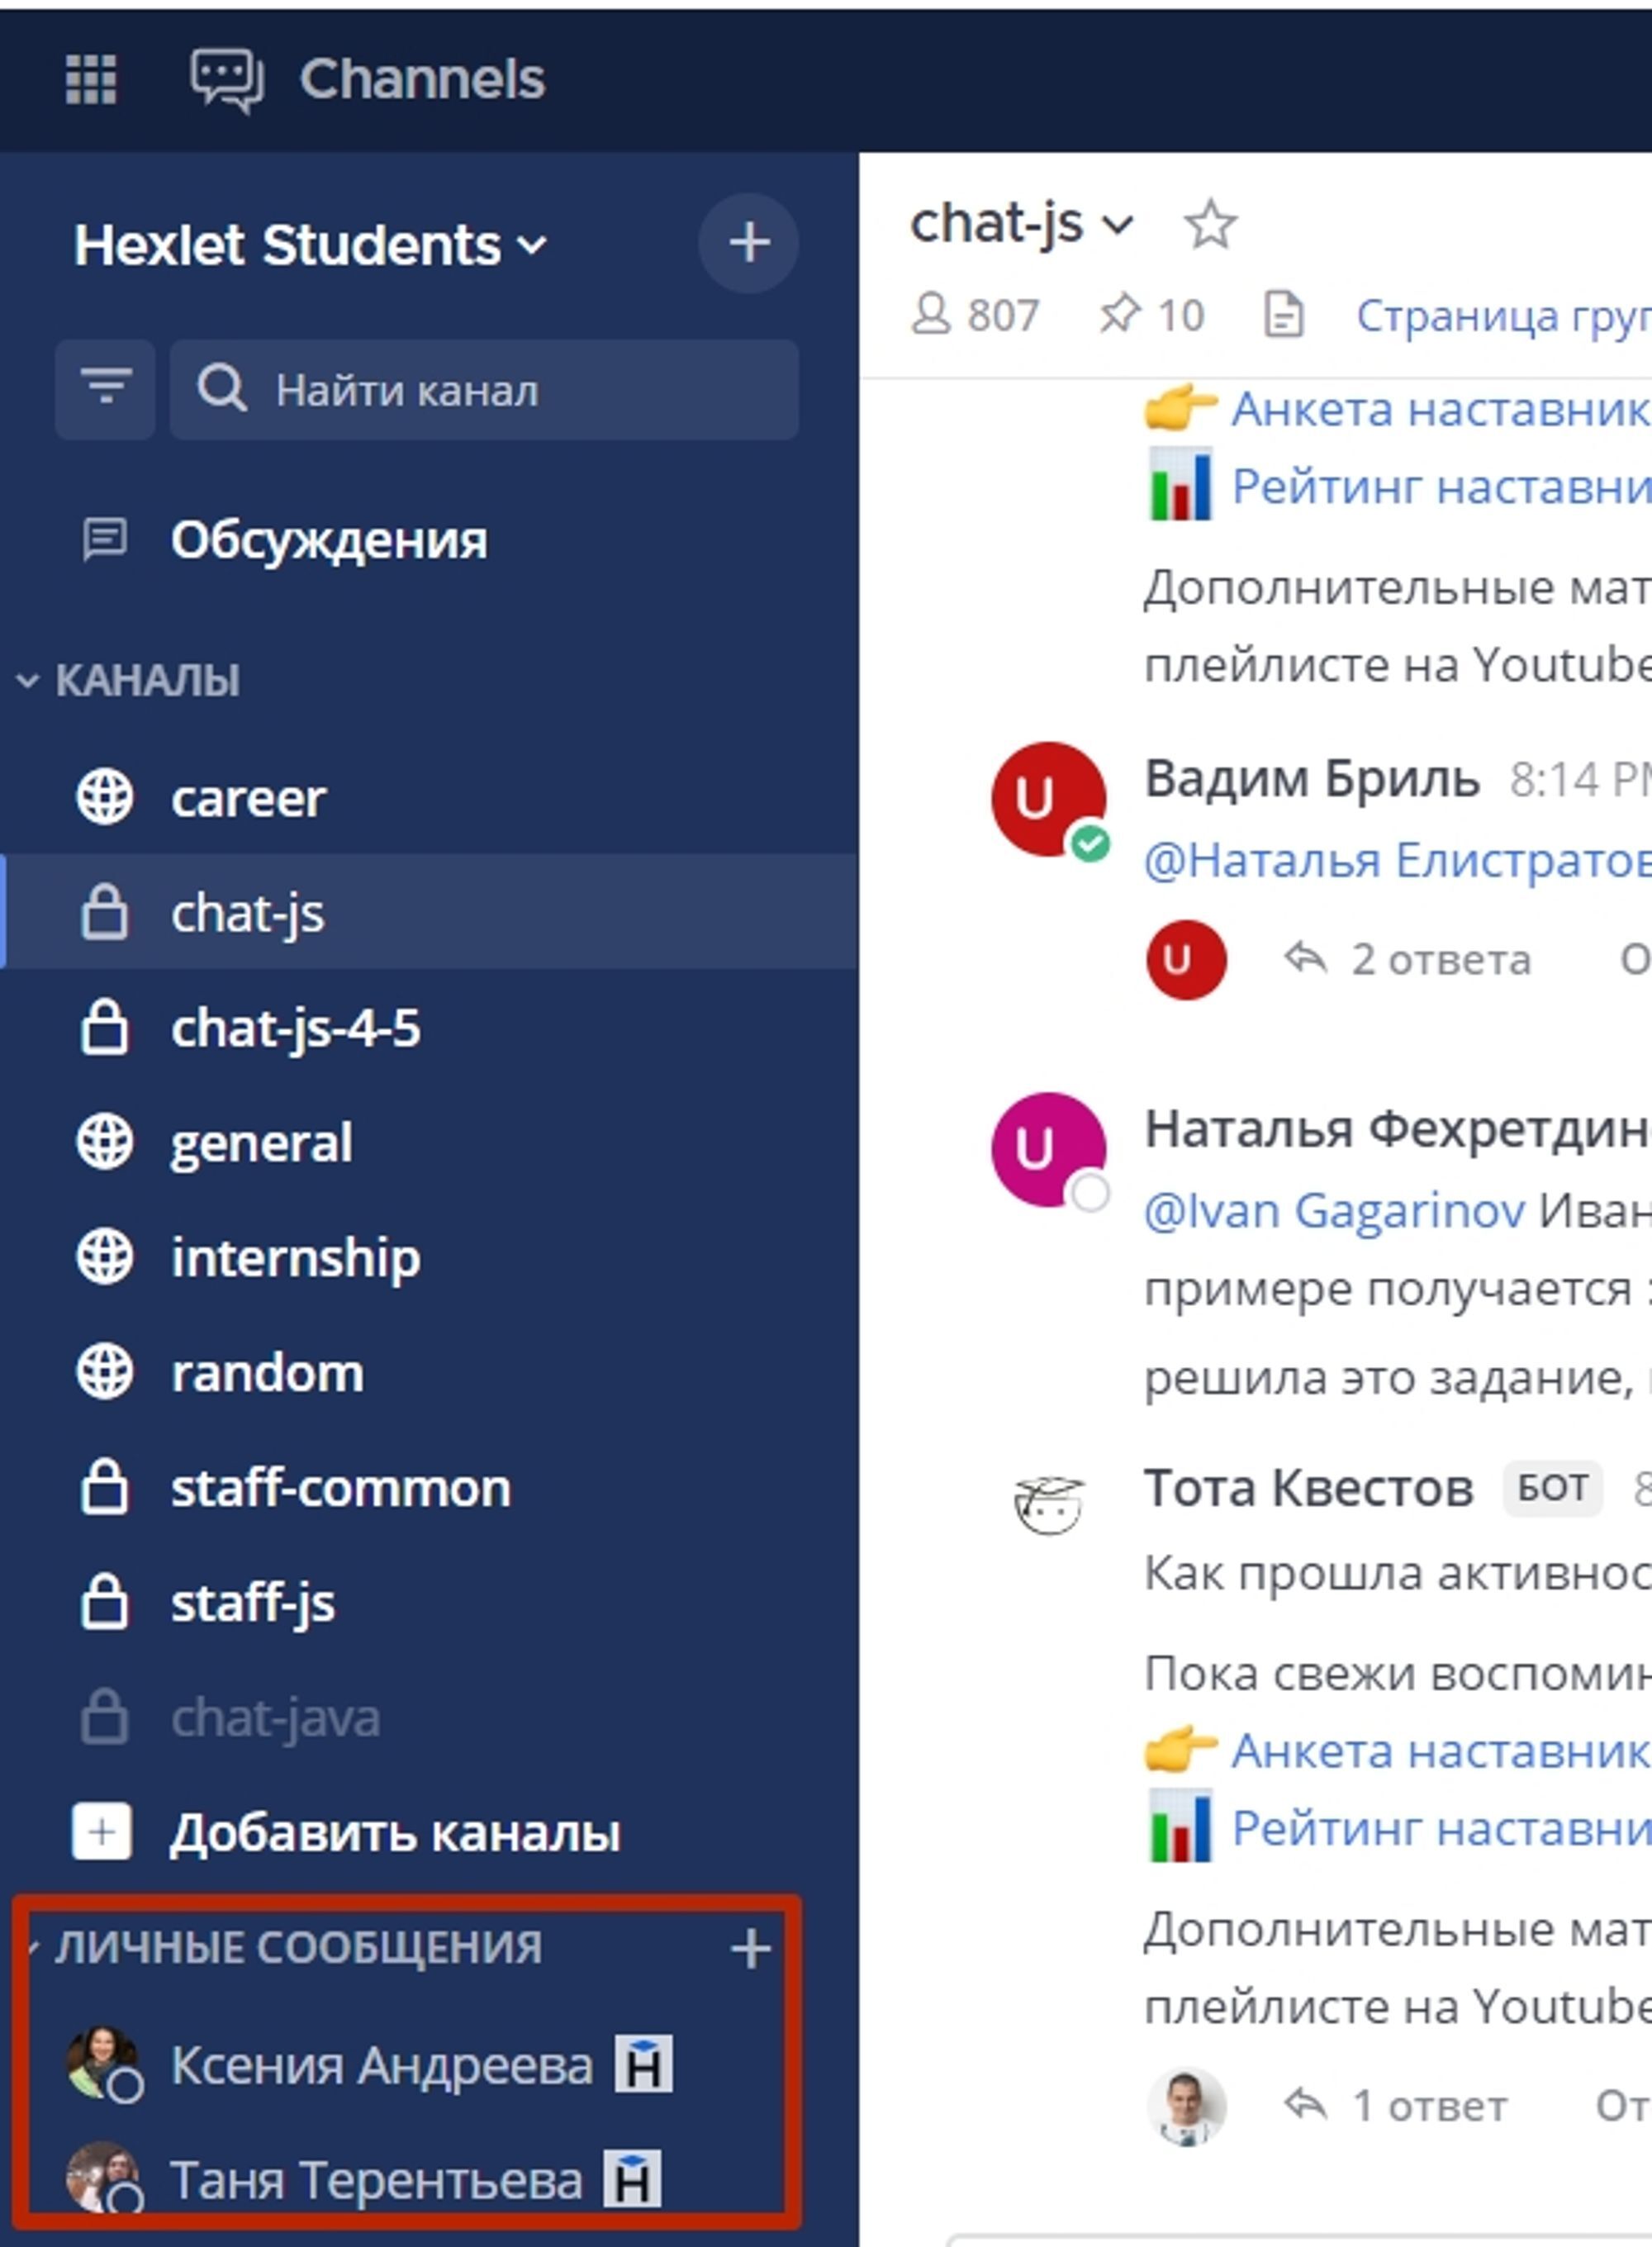Open the 2 ответа thread
This screenshot has width=1652, height=2247.
click(1441, 960)
